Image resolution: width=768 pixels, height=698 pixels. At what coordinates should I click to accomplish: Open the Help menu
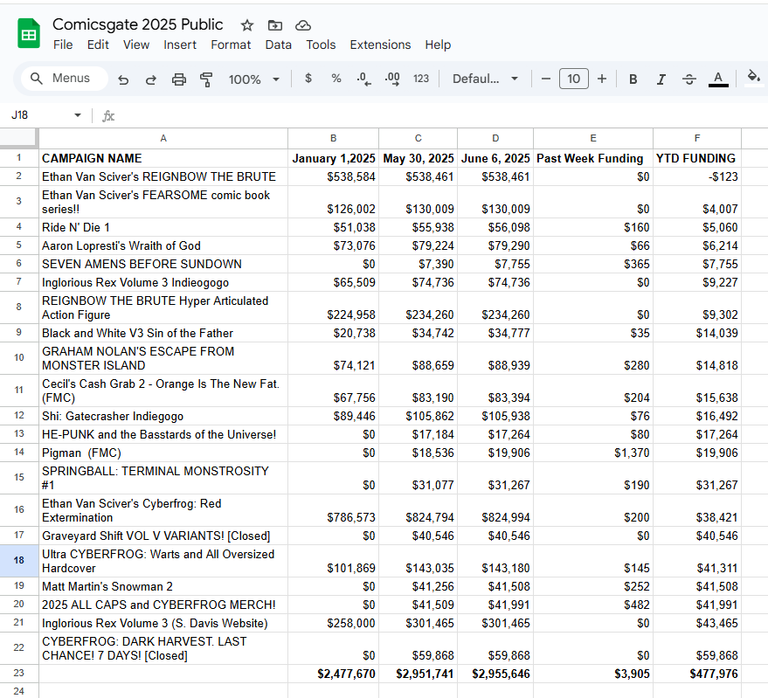pos(438,45)
